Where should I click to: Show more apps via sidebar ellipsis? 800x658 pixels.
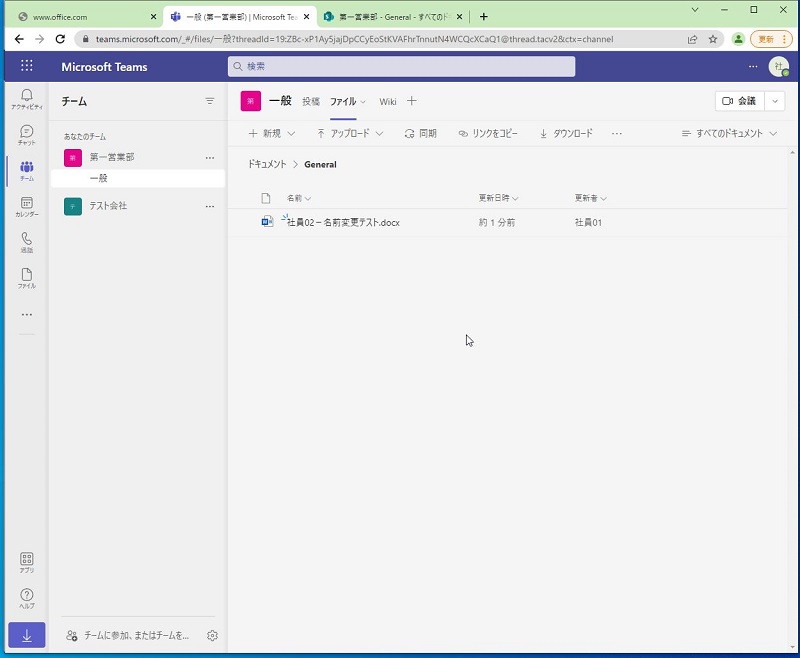[x=27, y=315]
